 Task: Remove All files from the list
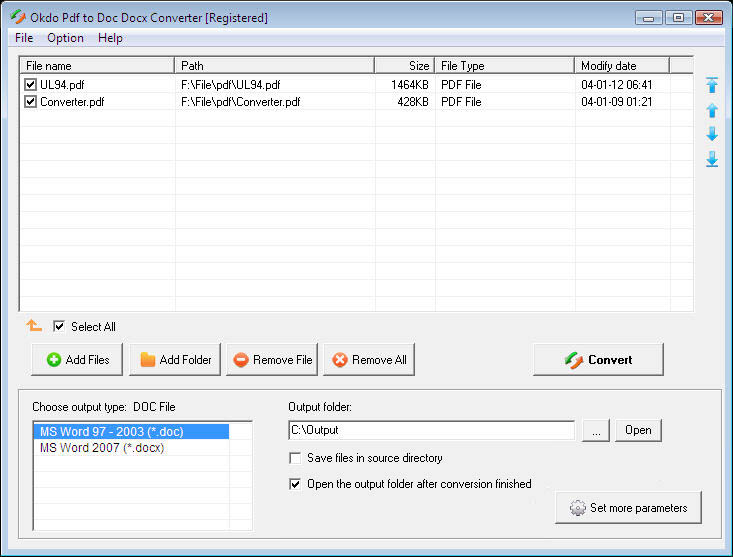pyautogui.click(x=369, y=360)
